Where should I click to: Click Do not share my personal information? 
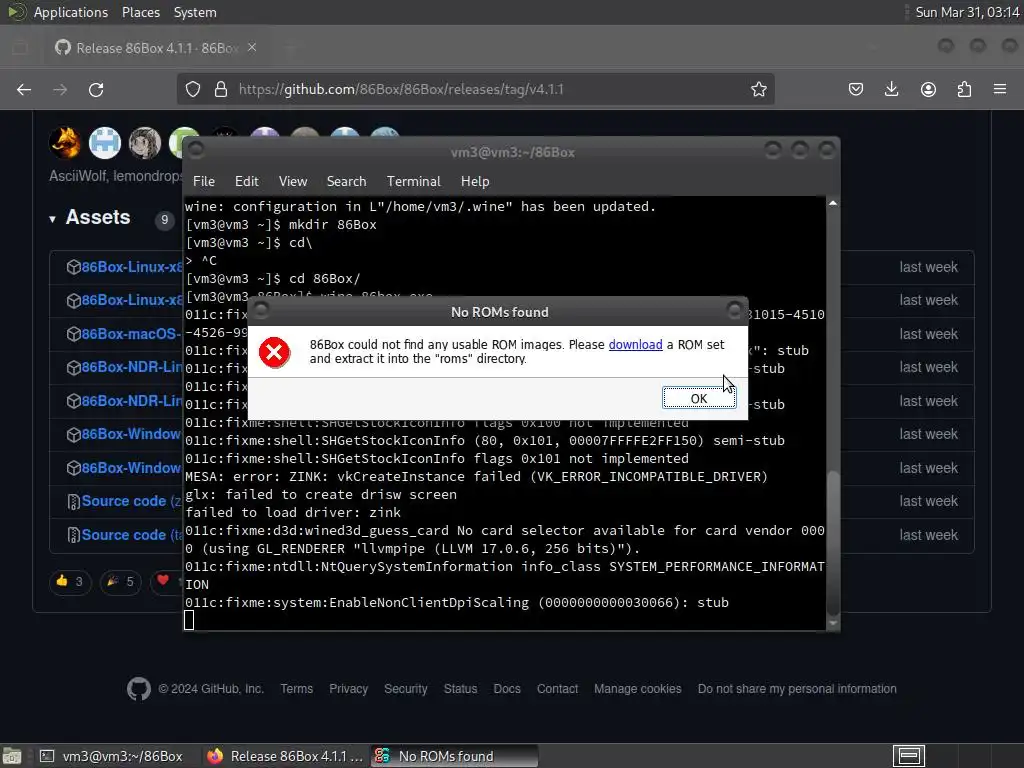(x=797, y=689)
